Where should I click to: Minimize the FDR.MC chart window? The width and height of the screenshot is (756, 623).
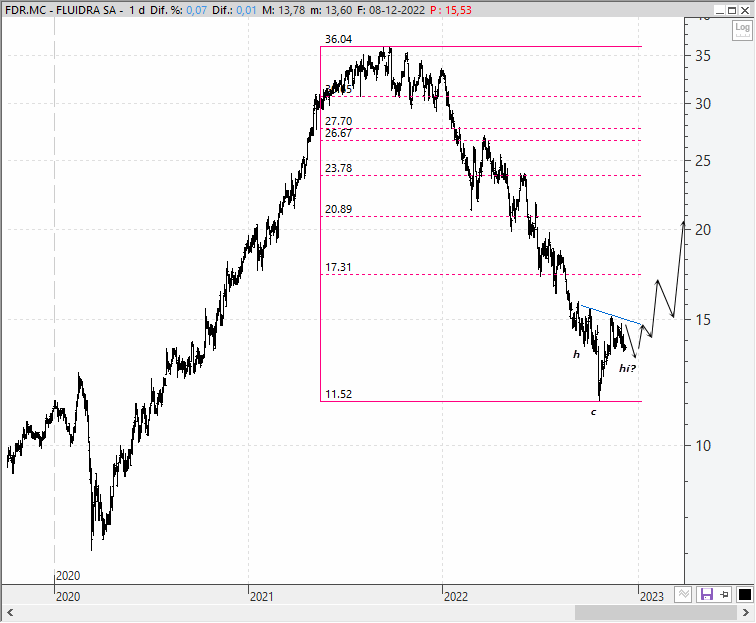pyautogui.click(x=720, y=10)
